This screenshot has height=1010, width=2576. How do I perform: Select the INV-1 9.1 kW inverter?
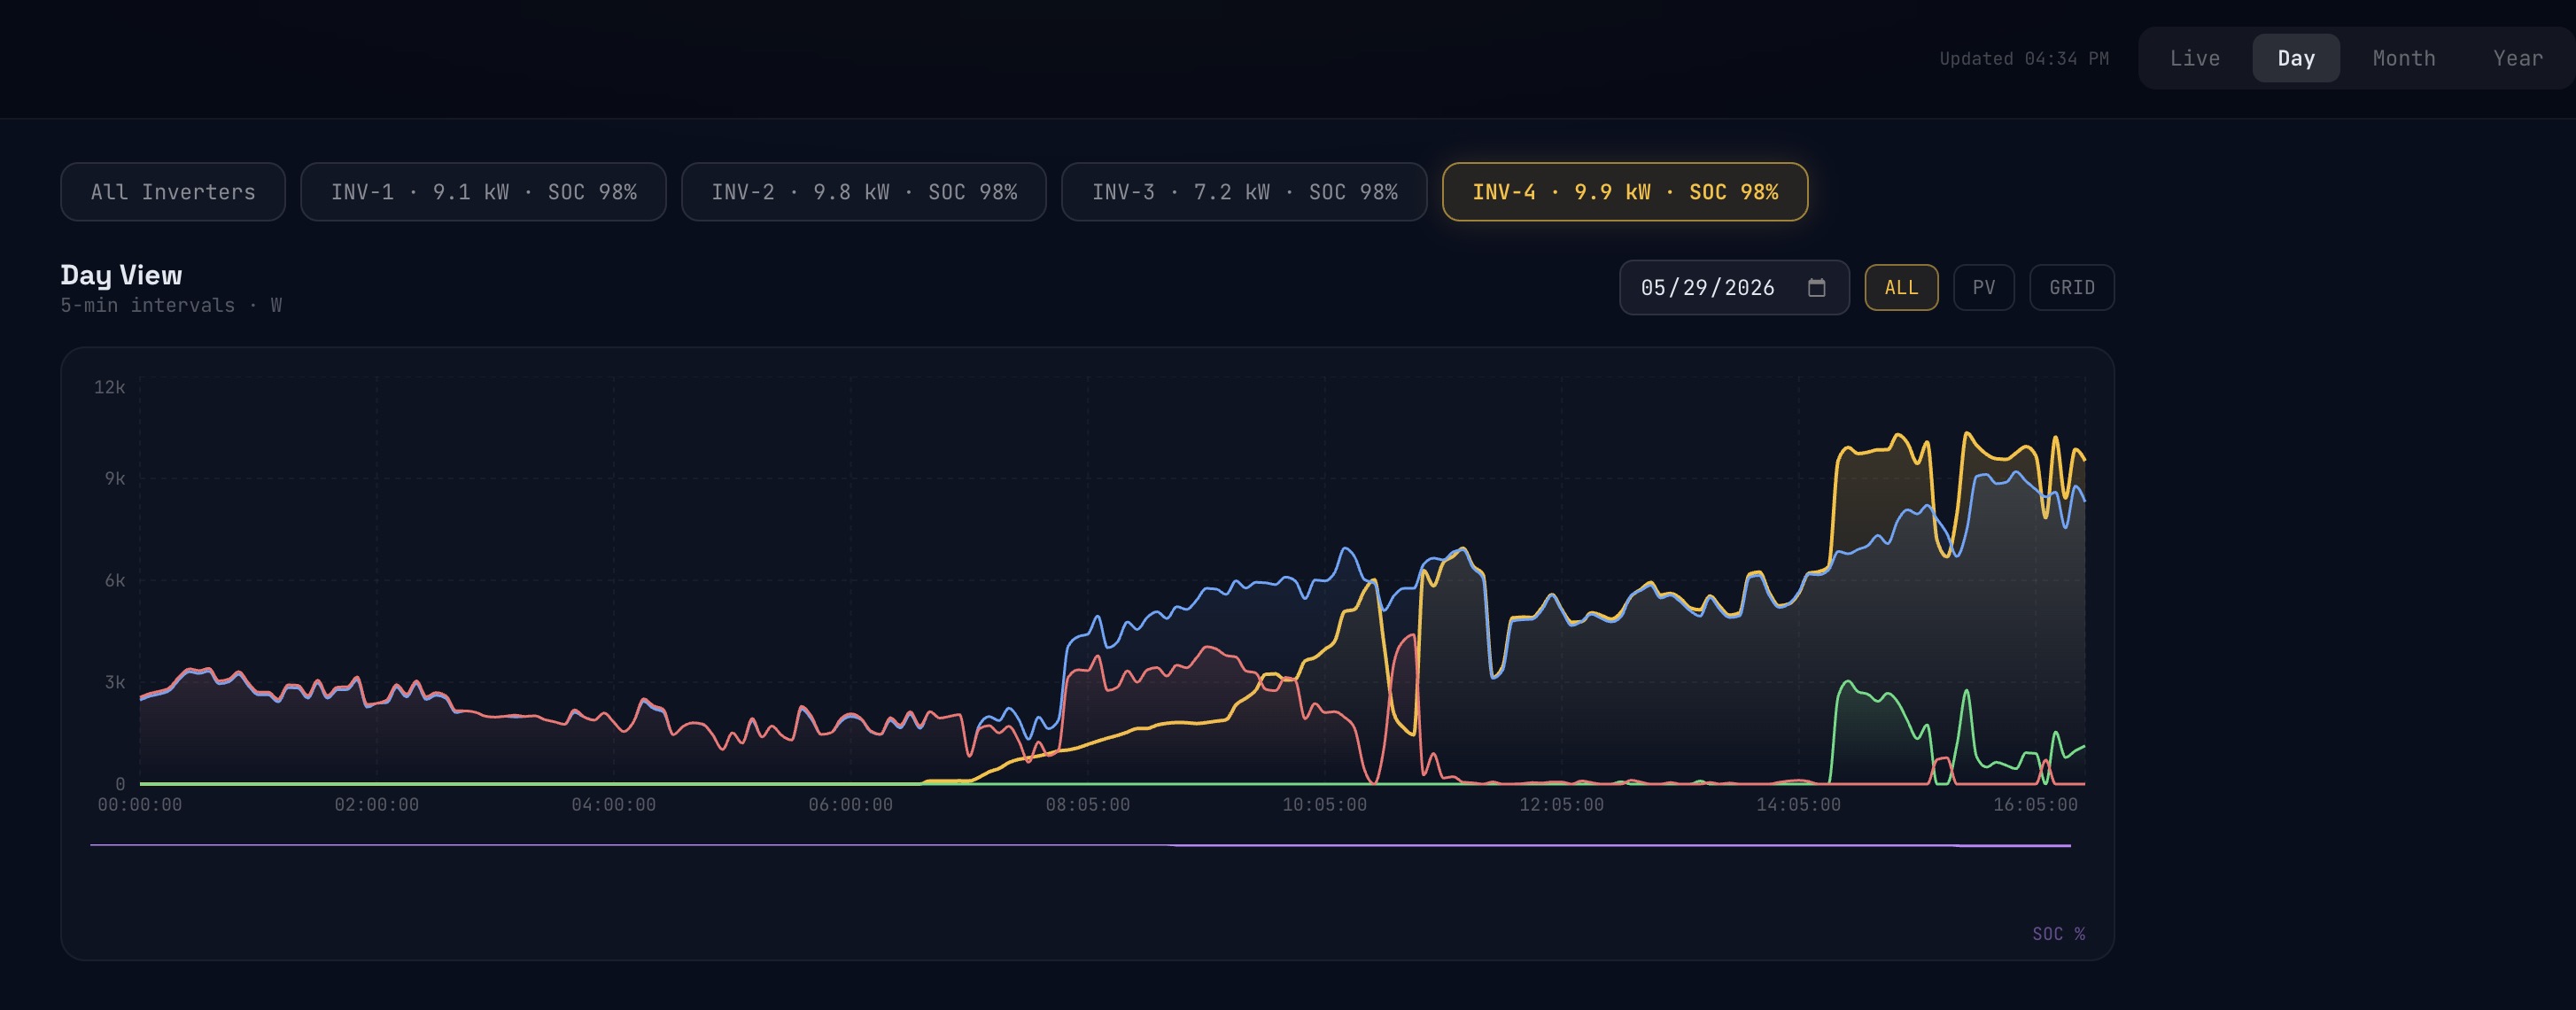483,192
